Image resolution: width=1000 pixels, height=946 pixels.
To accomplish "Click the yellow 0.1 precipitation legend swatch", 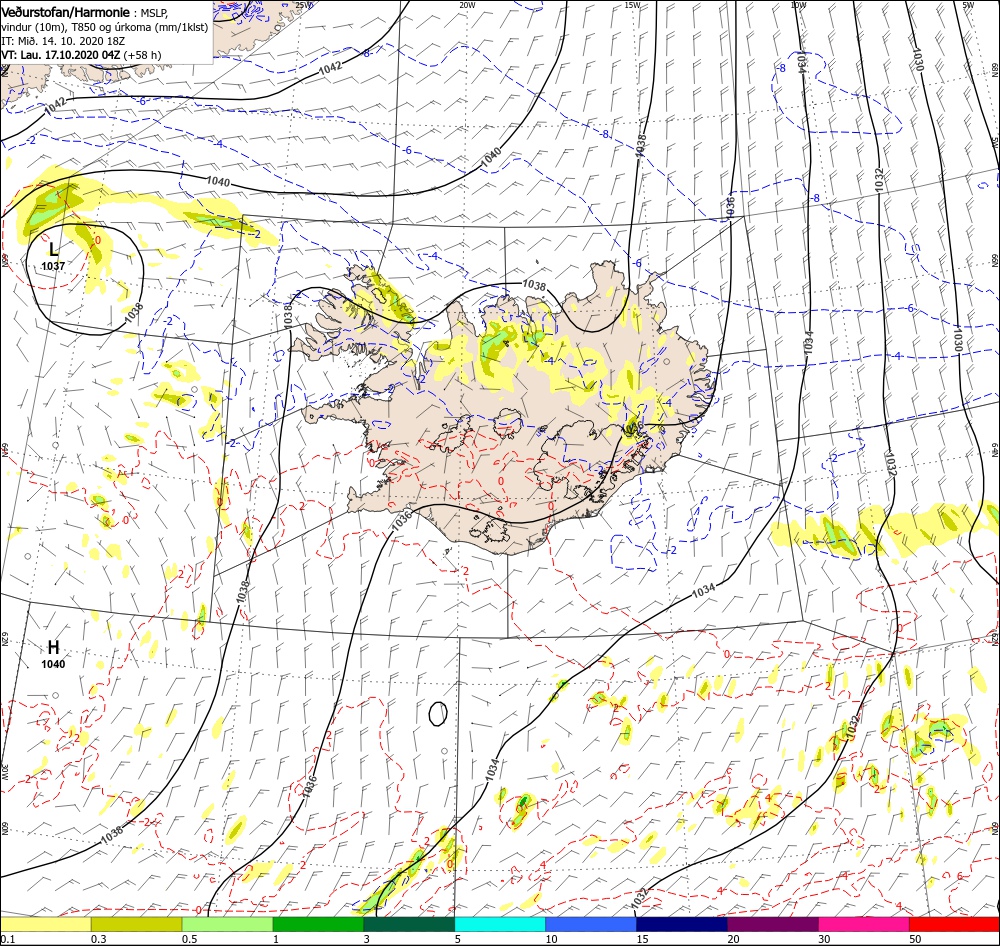I will [x=45, y=924].
